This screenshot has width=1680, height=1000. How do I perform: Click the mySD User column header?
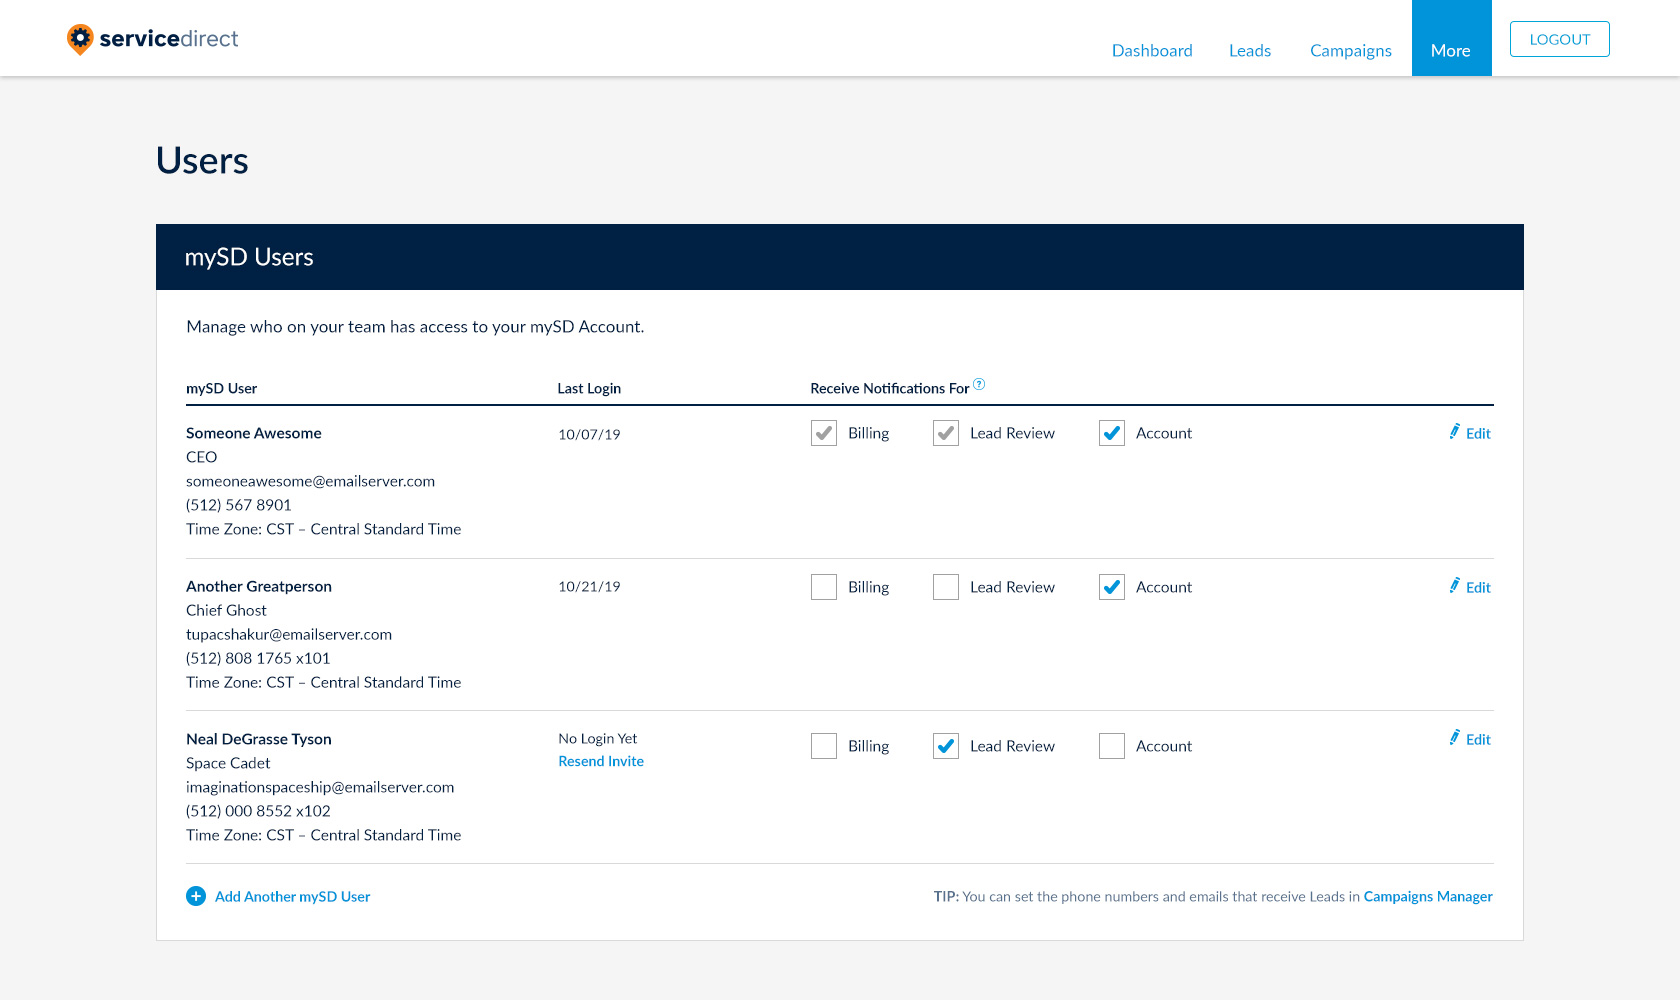pyautogui.click(x=221, y=388)
